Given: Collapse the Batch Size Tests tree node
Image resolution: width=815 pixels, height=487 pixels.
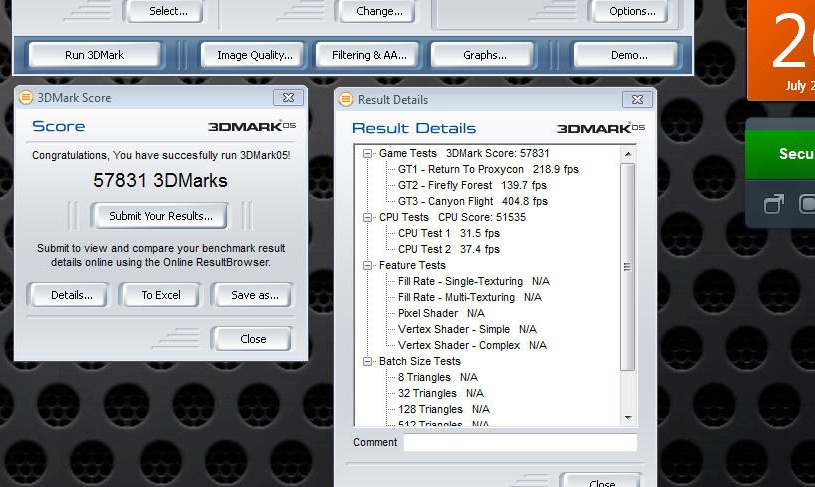Looking at the screenshot, I should pyautogui.click(x=367, y=361).
